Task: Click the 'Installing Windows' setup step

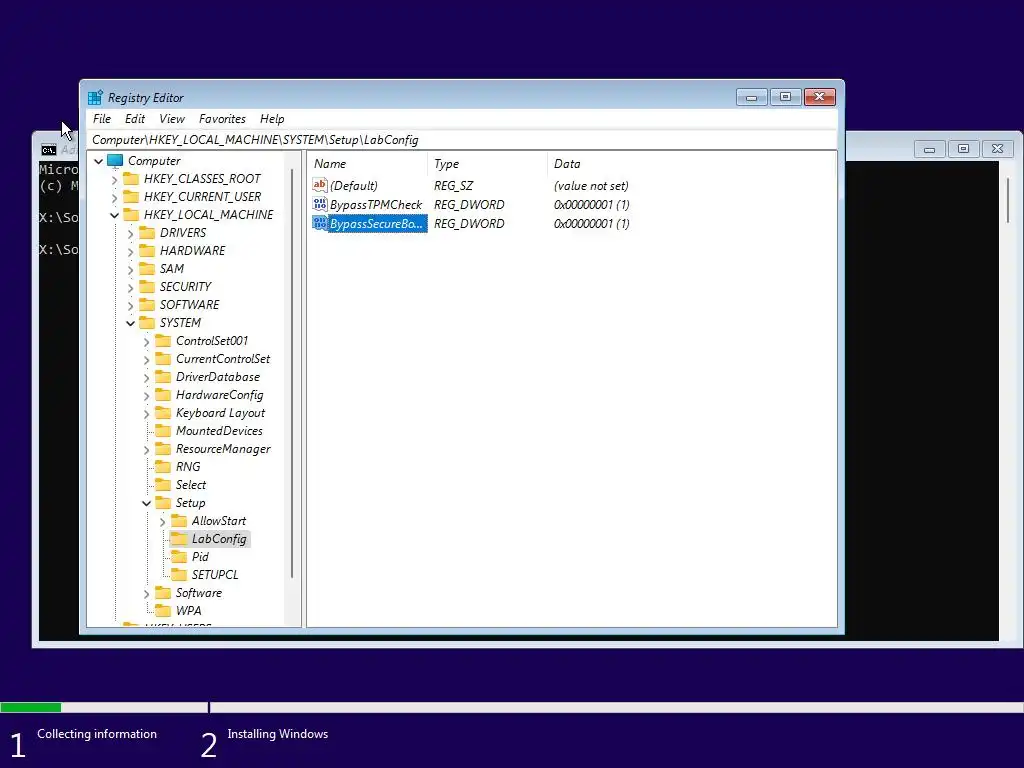Action: (x=278, y=734)
